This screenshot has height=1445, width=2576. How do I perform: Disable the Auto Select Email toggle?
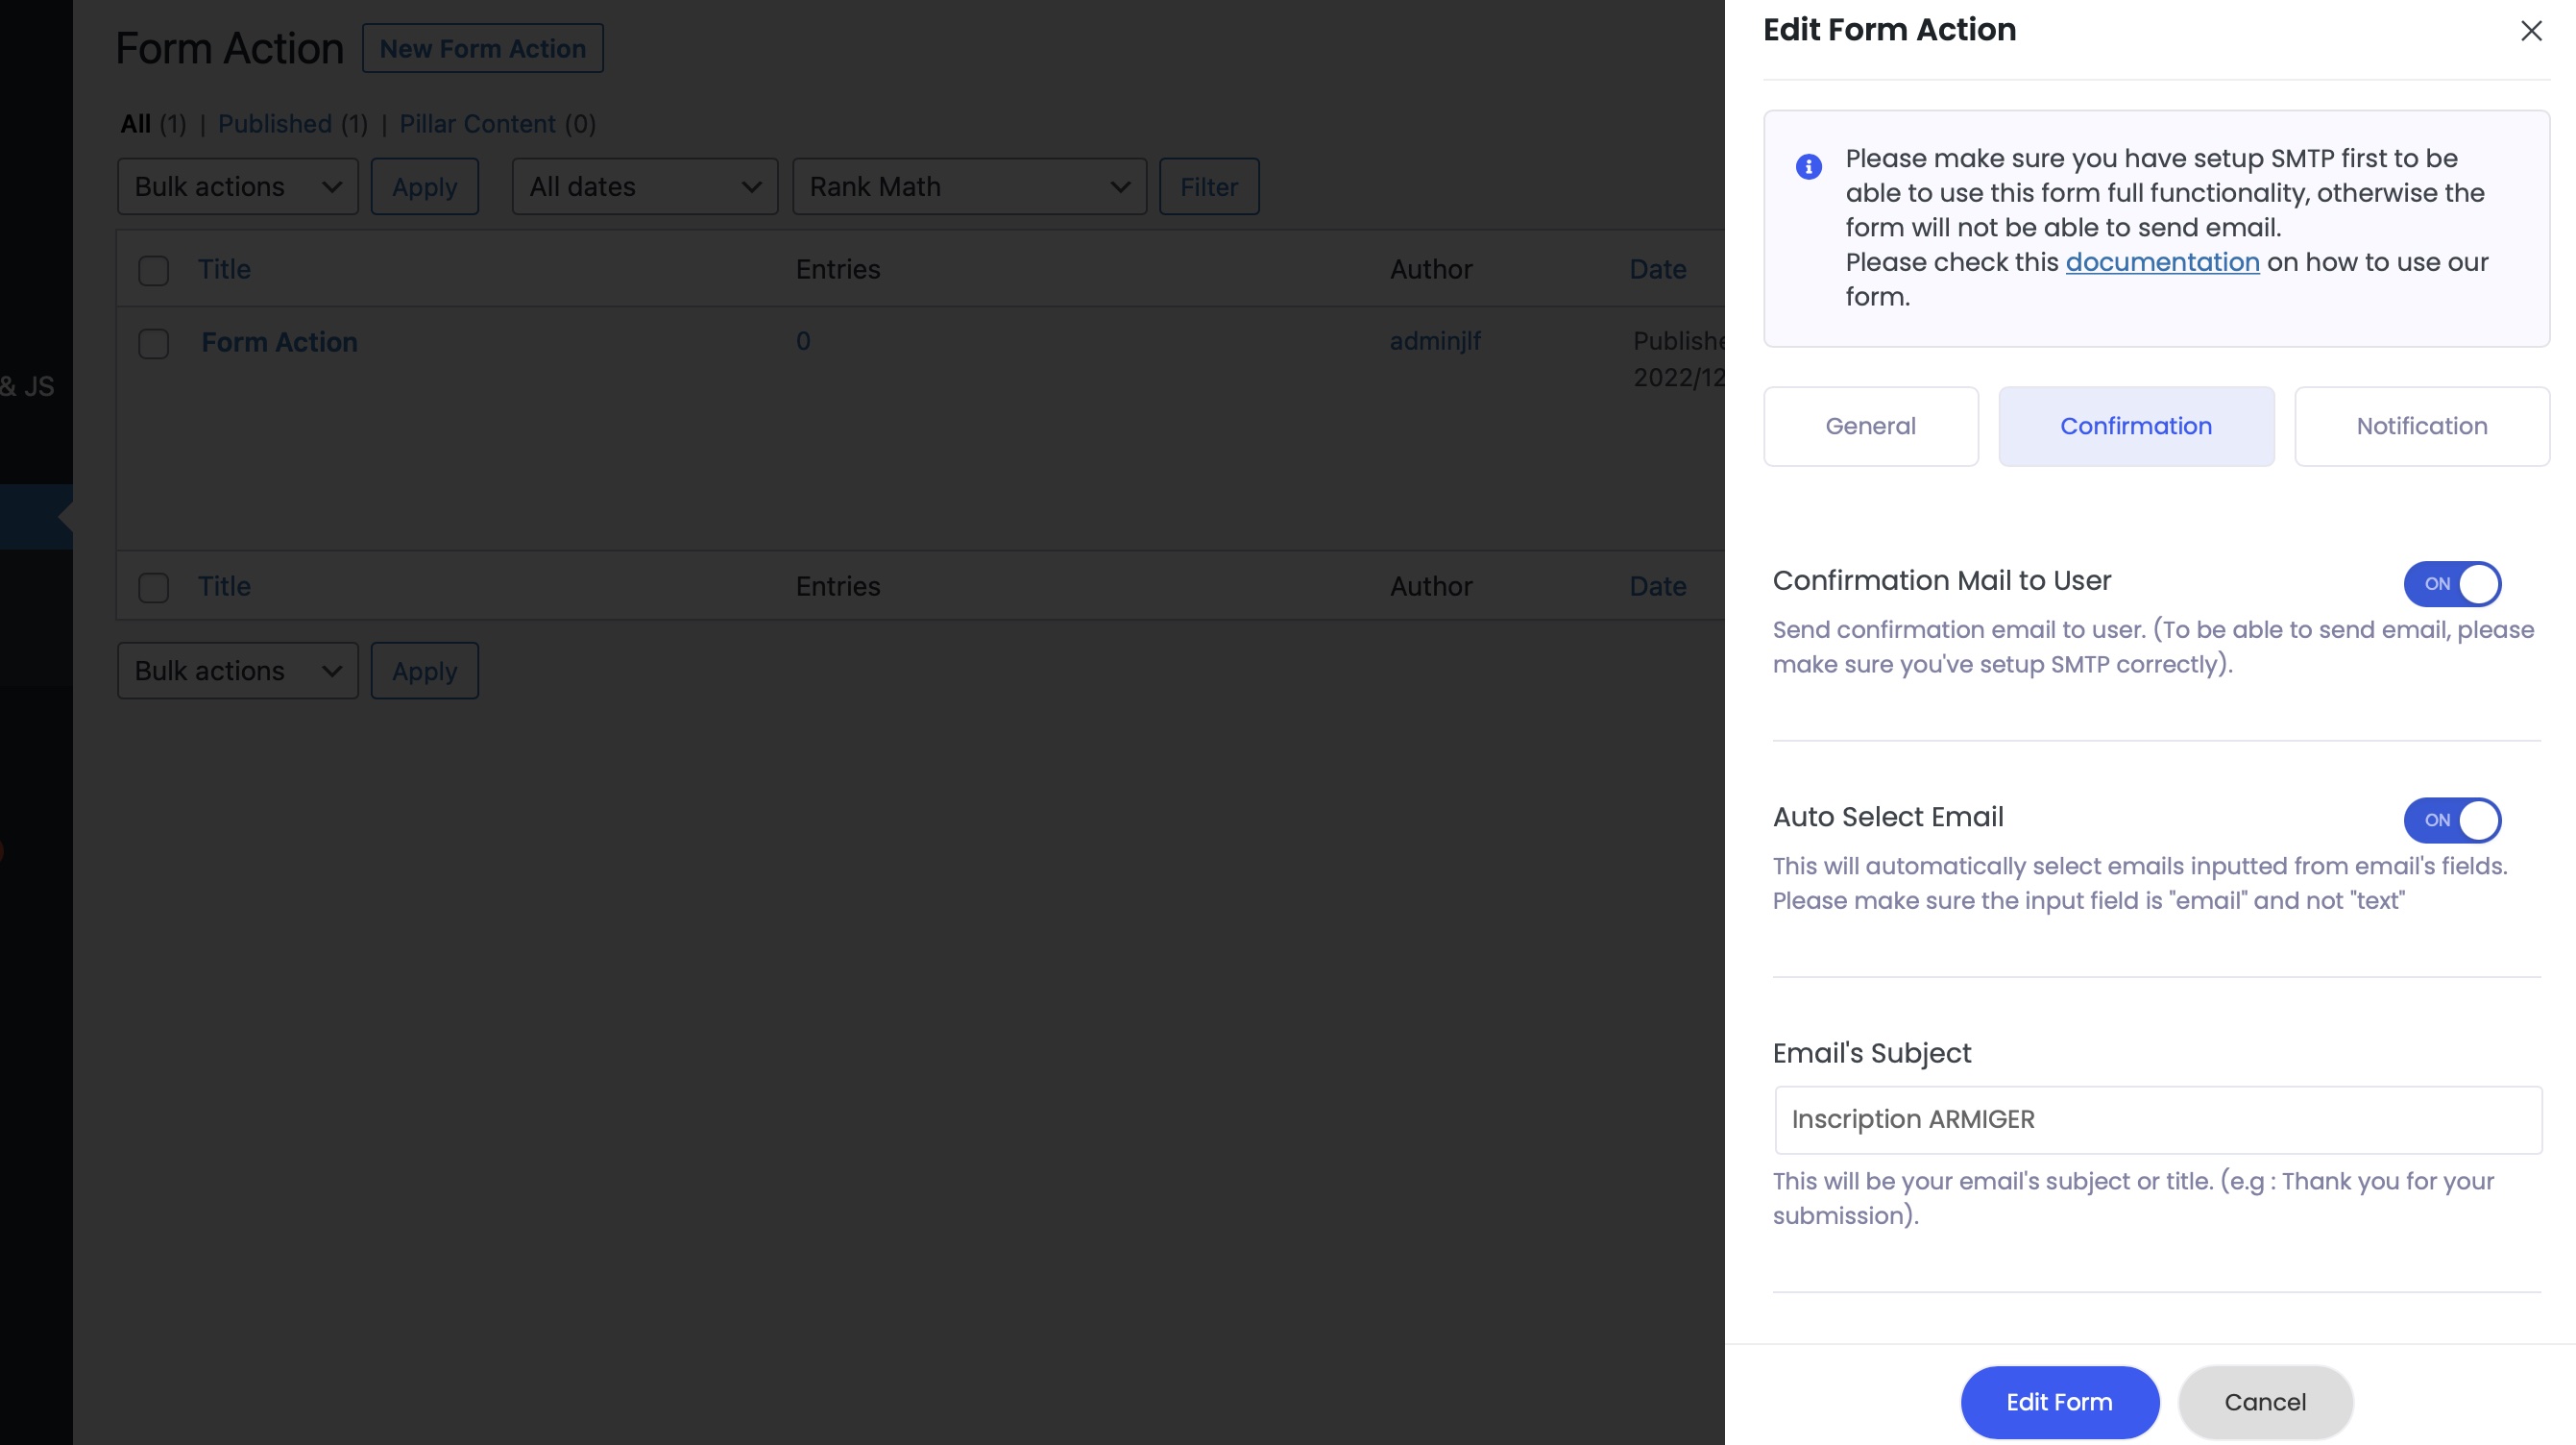pos(2451,820)
